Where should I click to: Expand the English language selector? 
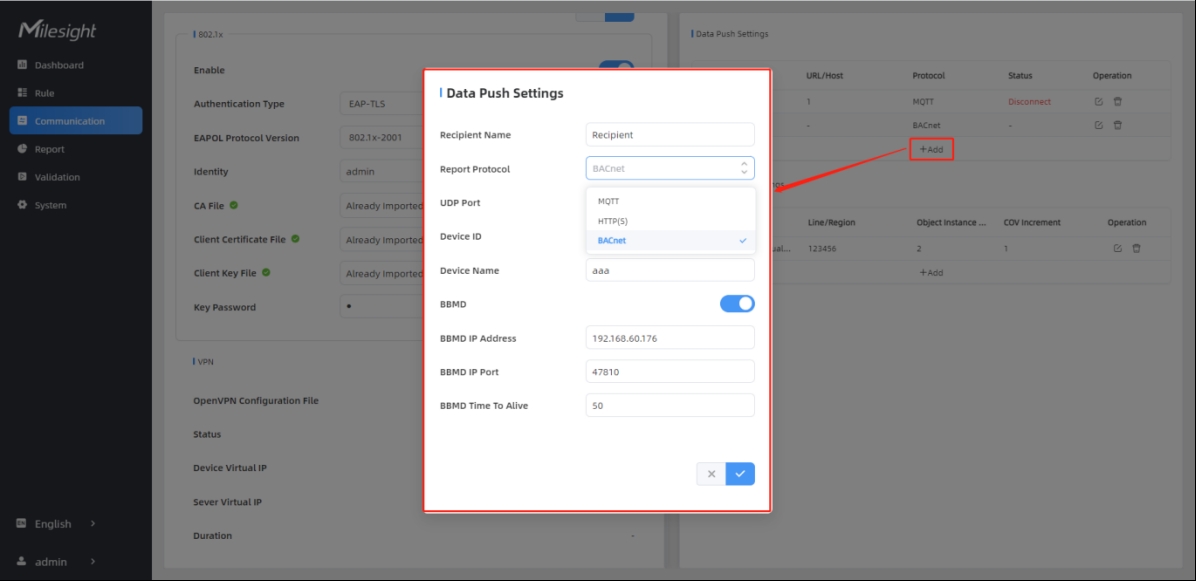(x=57, y=524)
